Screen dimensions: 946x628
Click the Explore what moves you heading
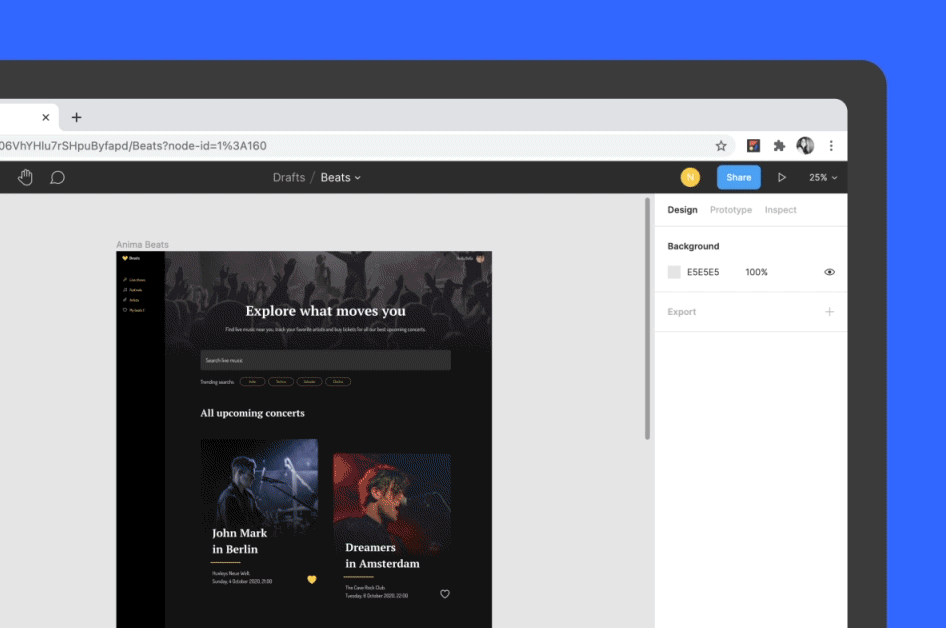click(325, 311)
